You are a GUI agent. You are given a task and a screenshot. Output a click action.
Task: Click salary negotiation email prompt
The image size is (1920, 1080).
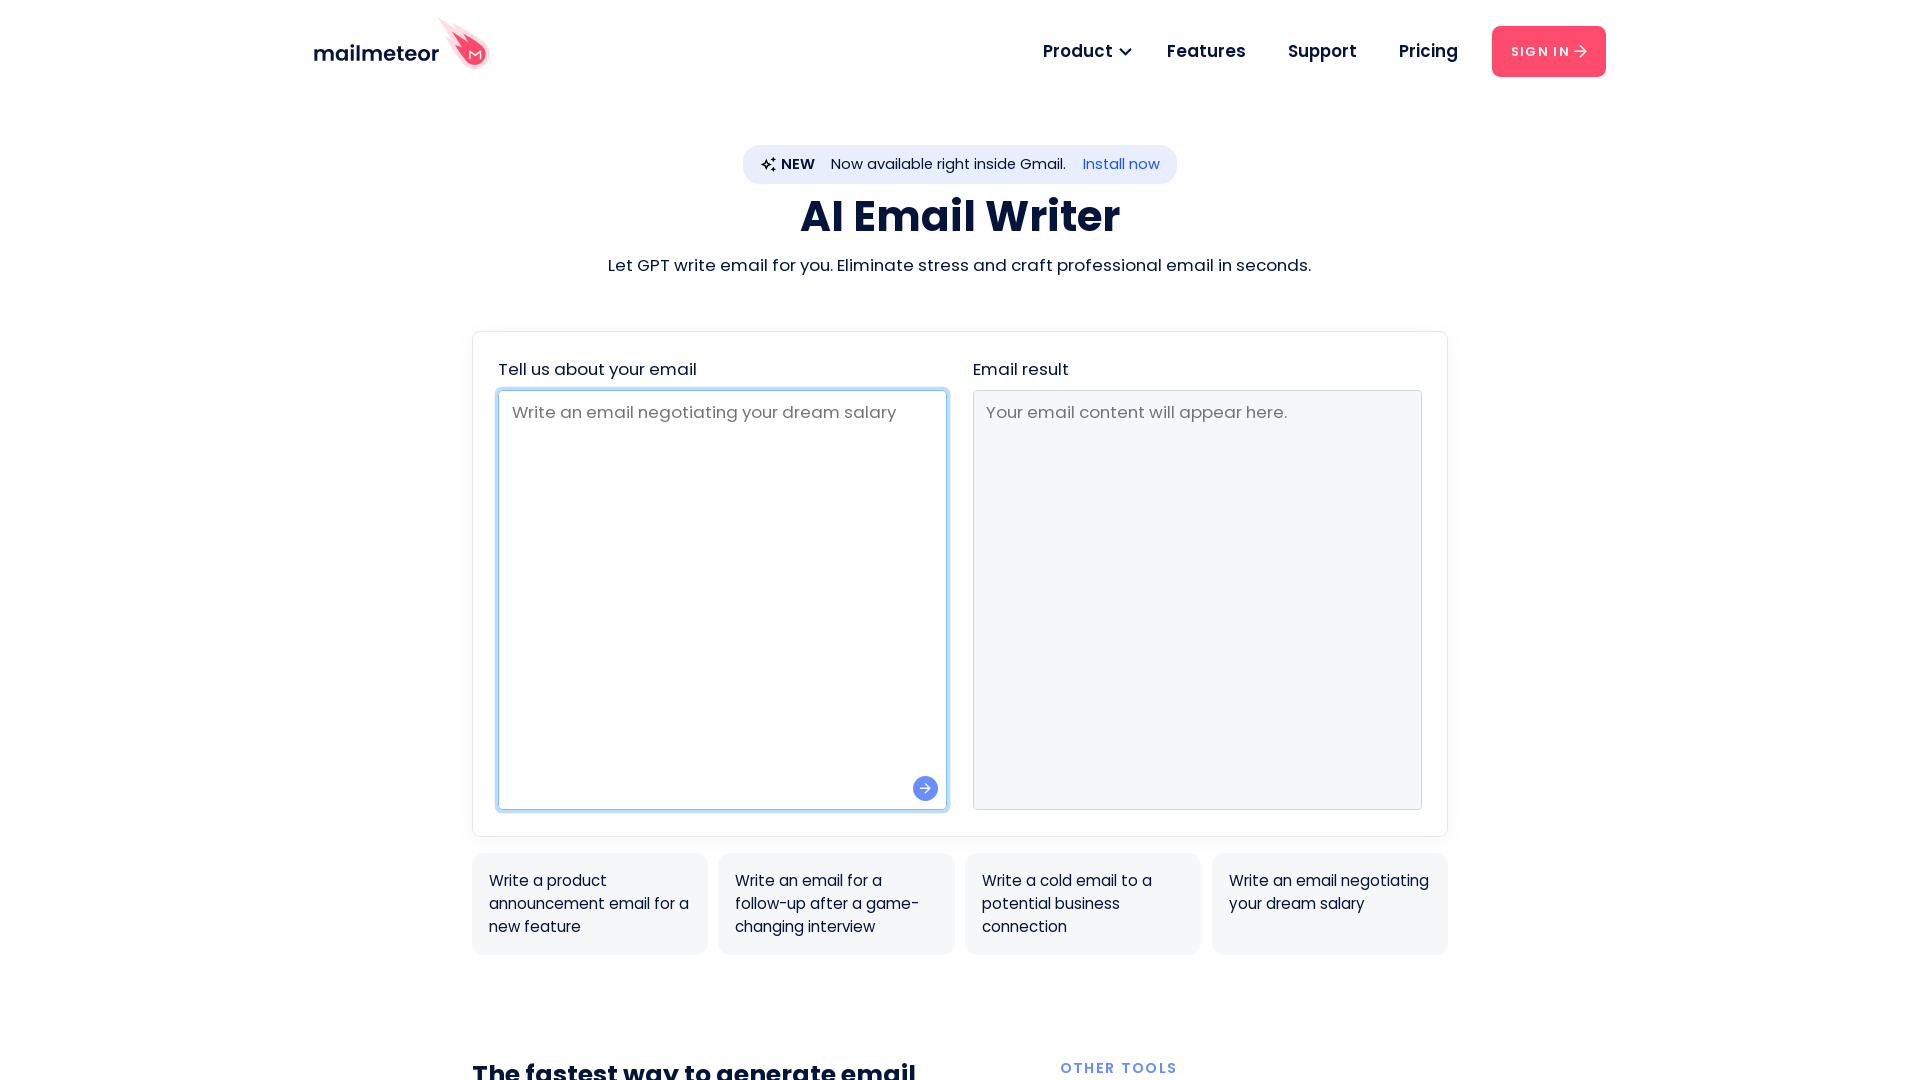point(1329,903)
